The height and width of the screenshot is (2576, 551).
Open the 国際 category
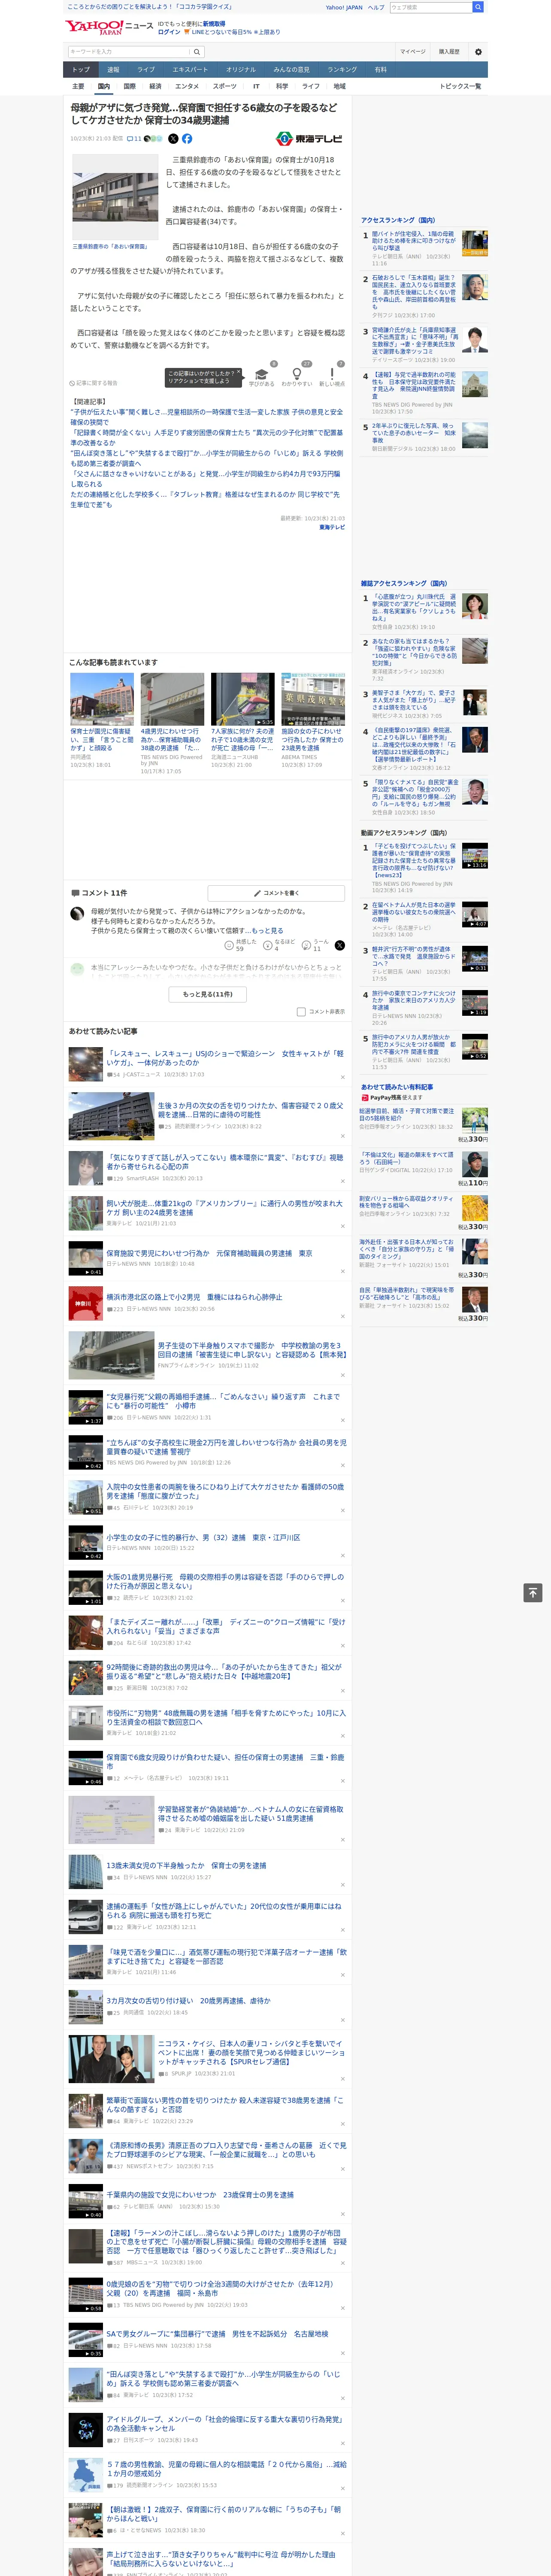129,86
